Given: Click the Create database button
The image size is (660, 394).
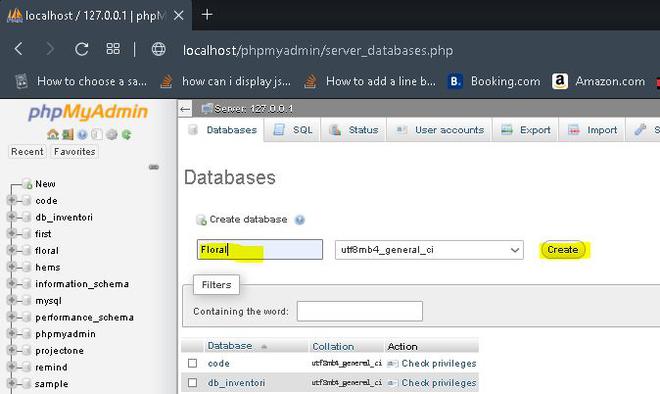Looking at the screenshot, I should click(x=563, y=250).
